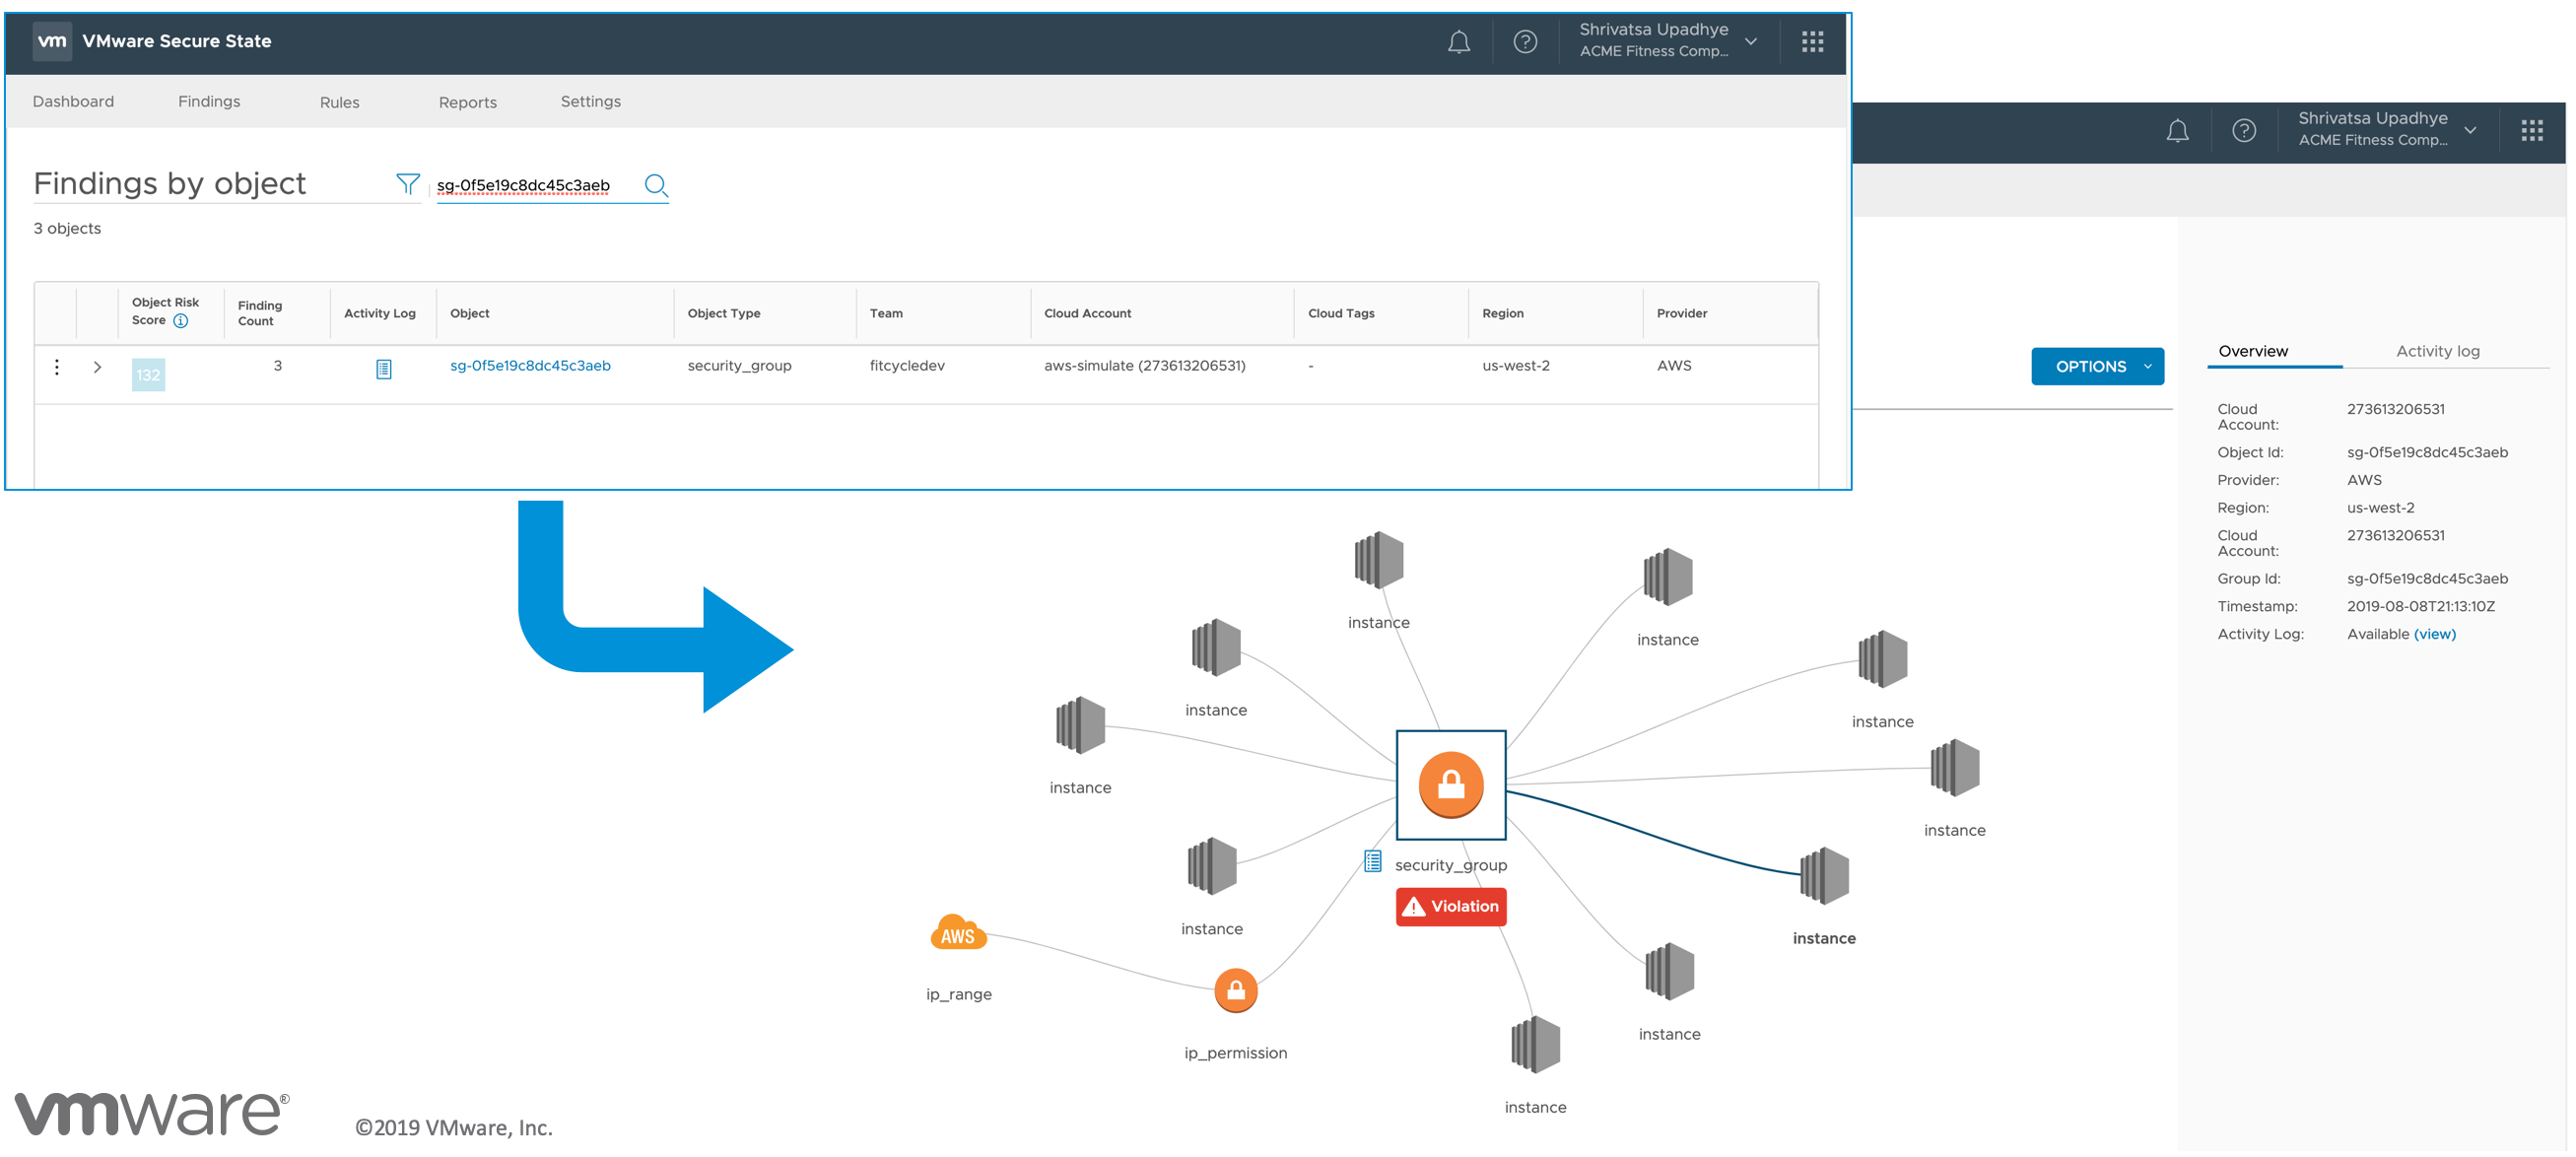Viewport: 2576px width, 1157px height.
Task: Select the ip_permission lock node
Action: [1235, 991]
